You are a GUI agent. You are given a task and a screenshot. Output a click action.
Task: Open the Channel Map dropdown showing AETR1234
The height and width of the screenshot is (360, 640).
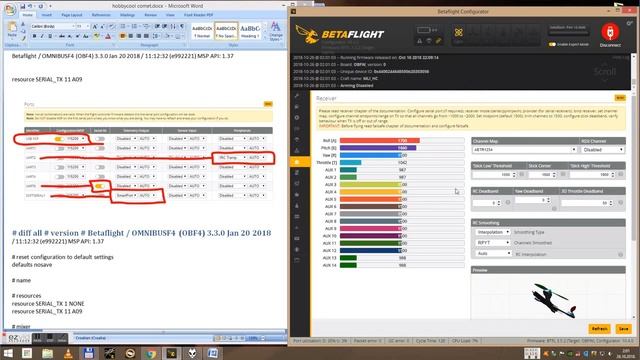pos(524,150)
